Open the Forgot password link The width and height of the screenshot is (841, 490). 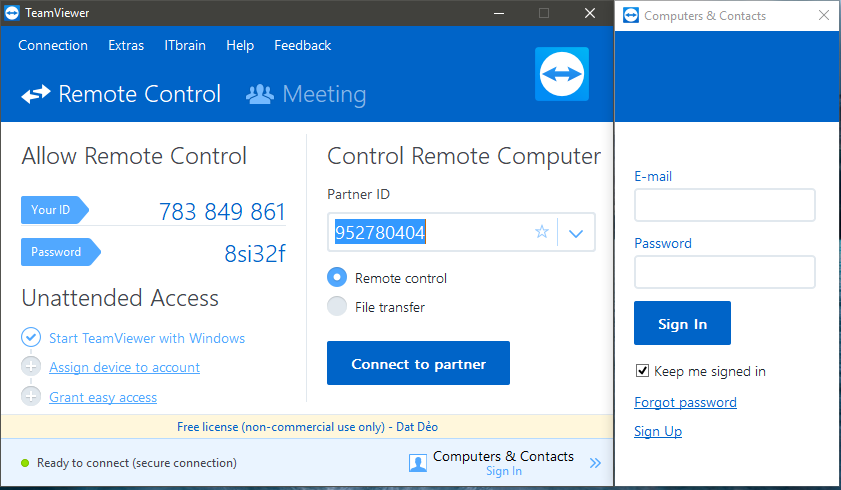click(685, 402)
